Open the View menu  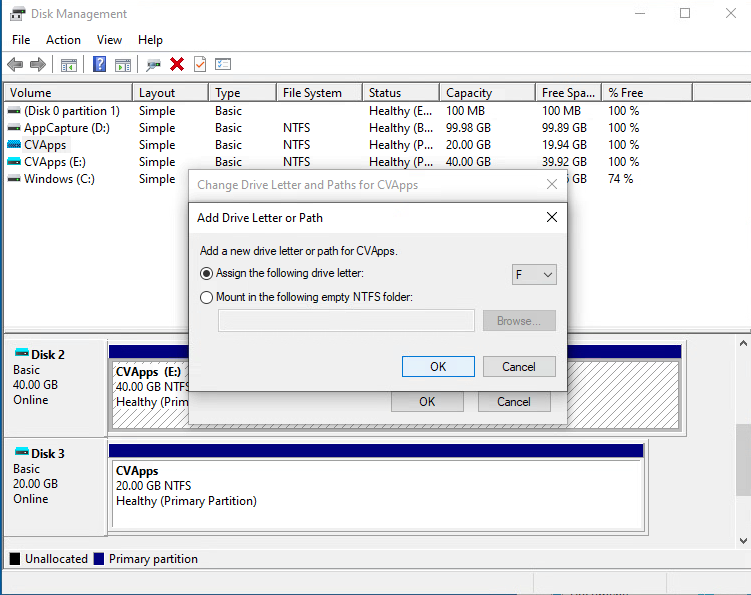click(x=109, y=40)
